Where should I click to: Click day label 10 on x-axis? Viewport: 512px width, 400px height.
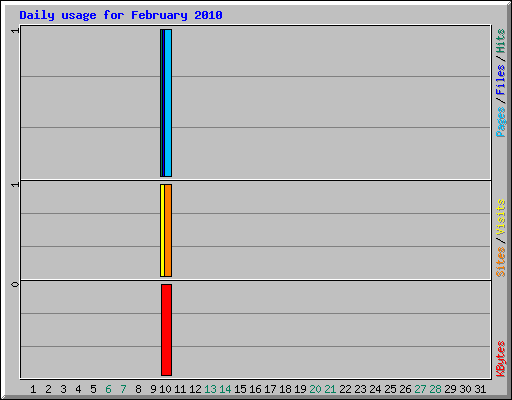tap(165, 389)
